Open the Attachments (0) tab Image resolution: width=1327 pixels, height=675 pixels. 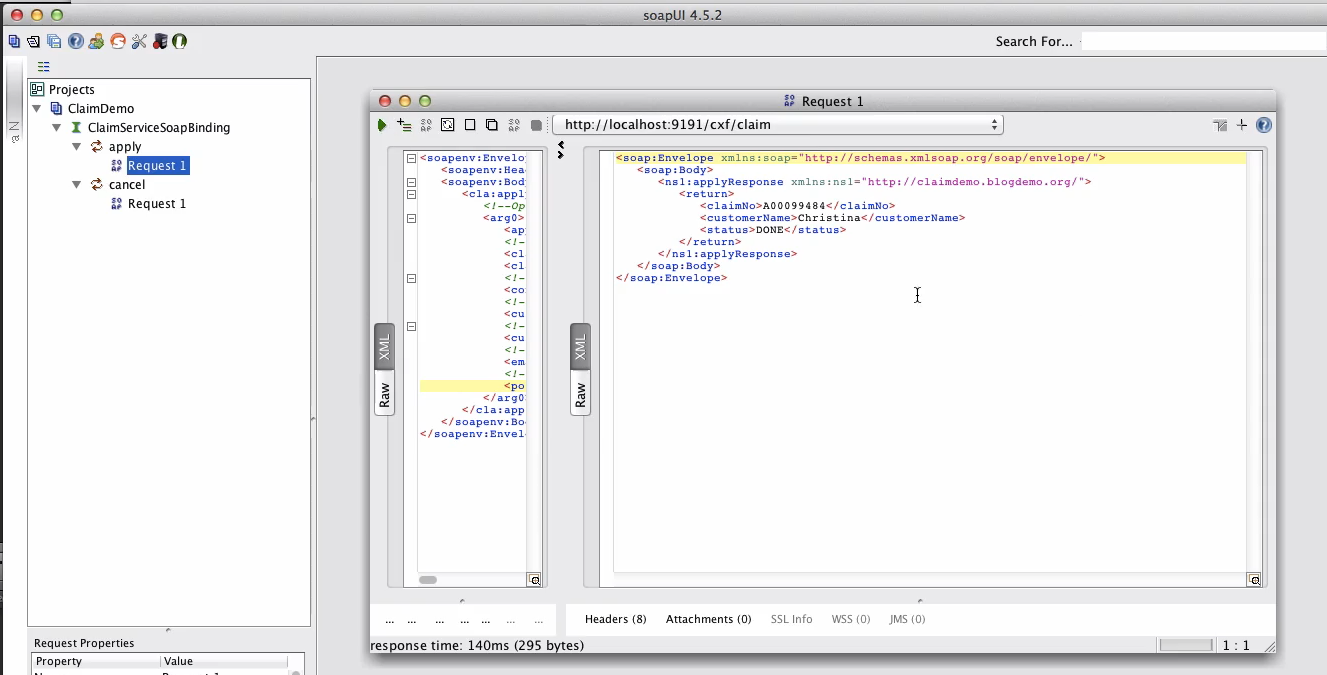tap(708, 619)
